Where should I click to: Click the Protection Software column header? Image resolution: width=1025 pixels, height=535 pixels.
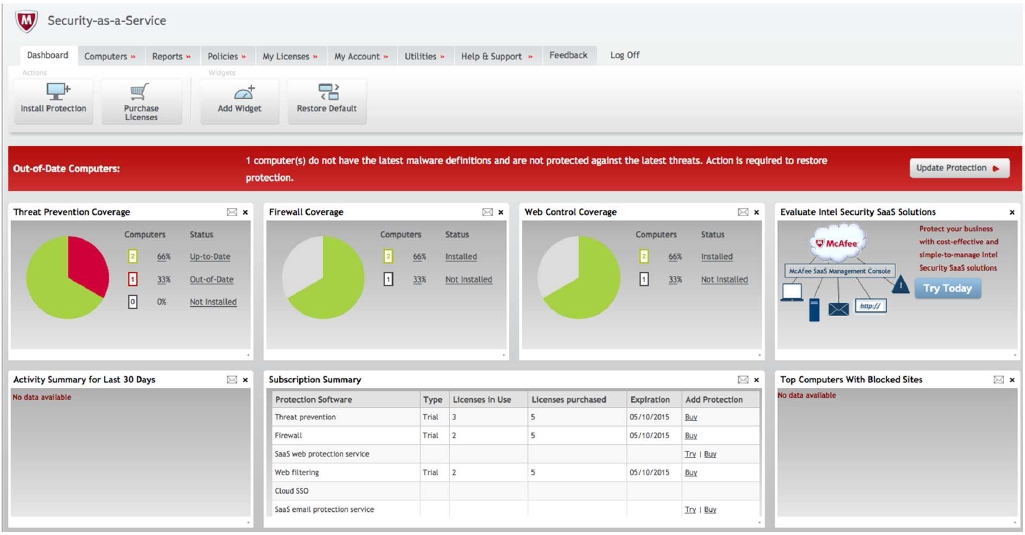pyautogui.click(x=346, y=400)
